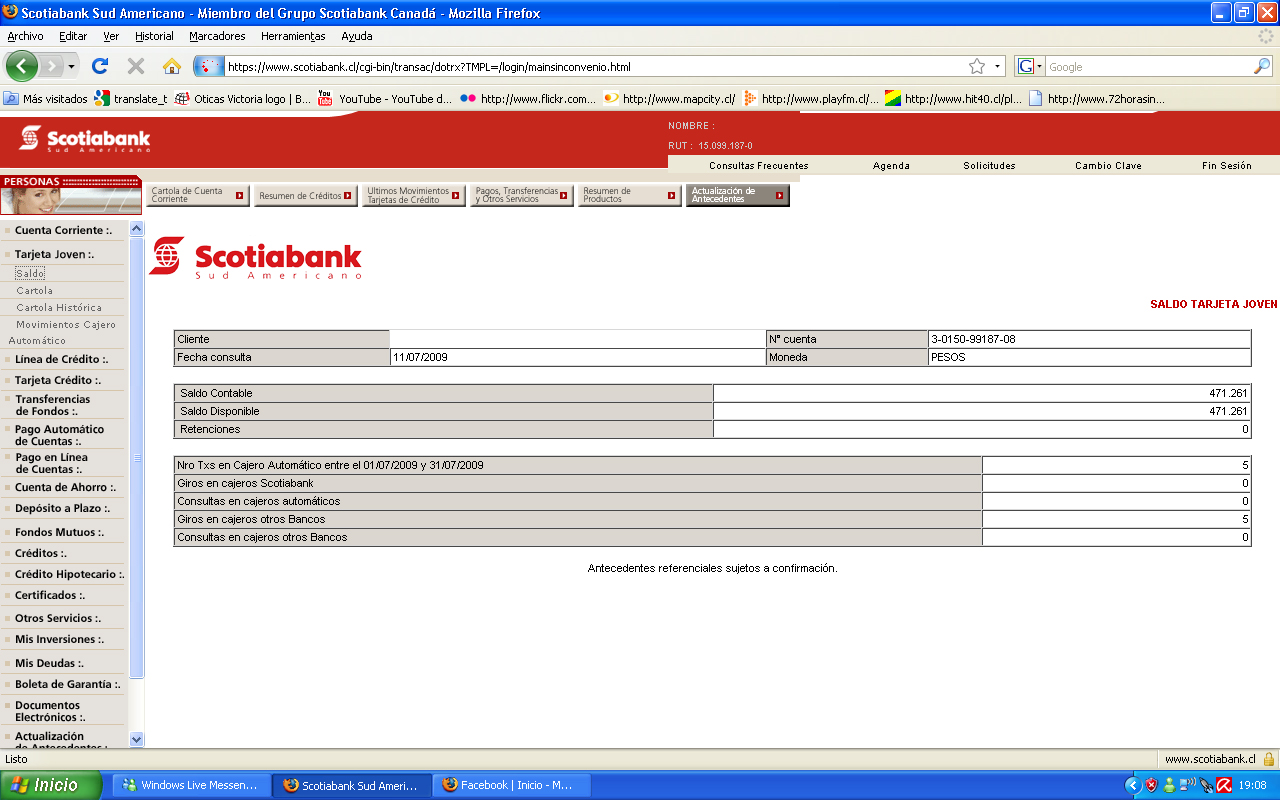Image resolution: width=1280 pixels, height=800 pixels.
Task: Open the Herramientas menu
Action: pos(293,36)
